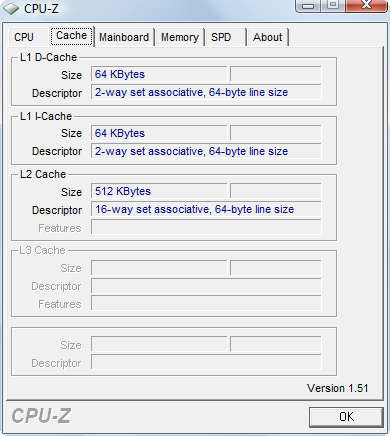This screenshot has width=390, height=436.
Task: Click the L1 D-Cache size field
Action: point(159,74)
